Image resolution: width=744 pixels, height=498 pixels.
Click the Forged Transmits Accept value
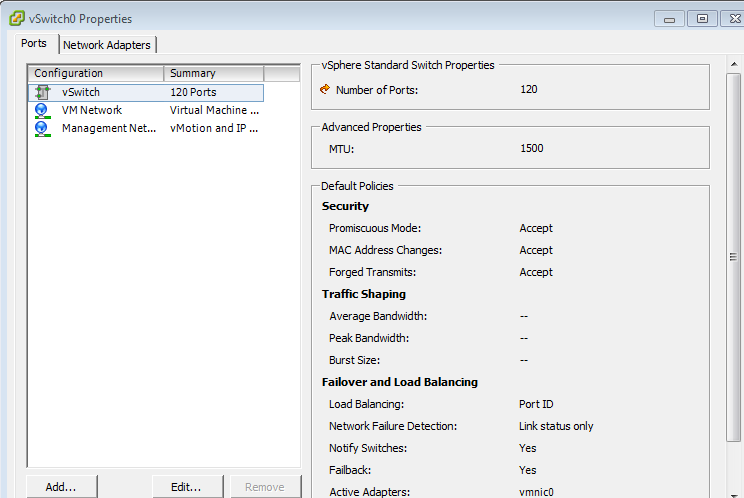536,272
